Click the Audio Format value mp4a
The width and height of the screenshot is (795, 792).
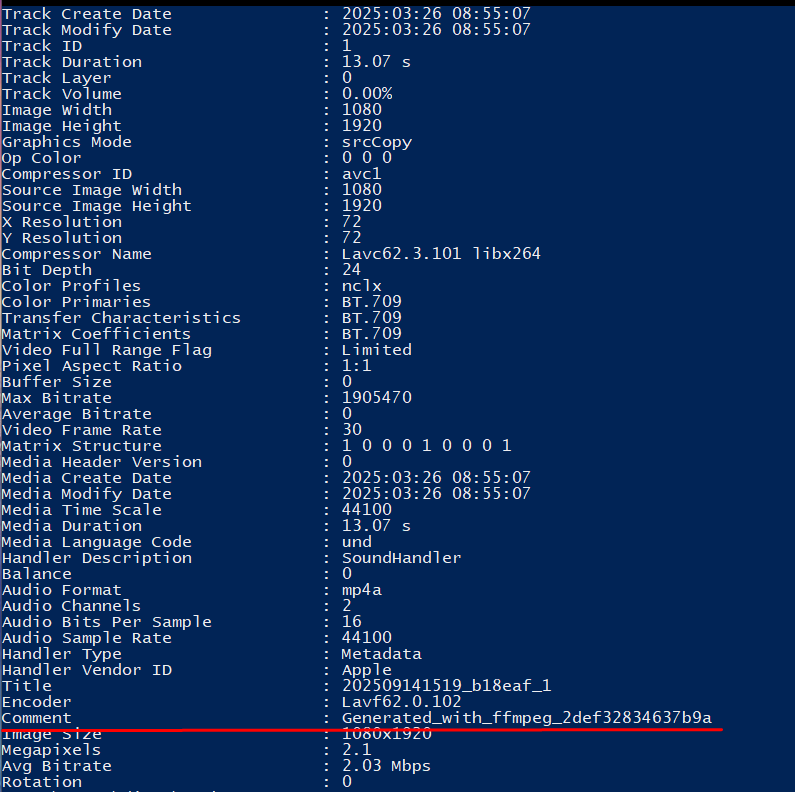click(x=362, y=590)
